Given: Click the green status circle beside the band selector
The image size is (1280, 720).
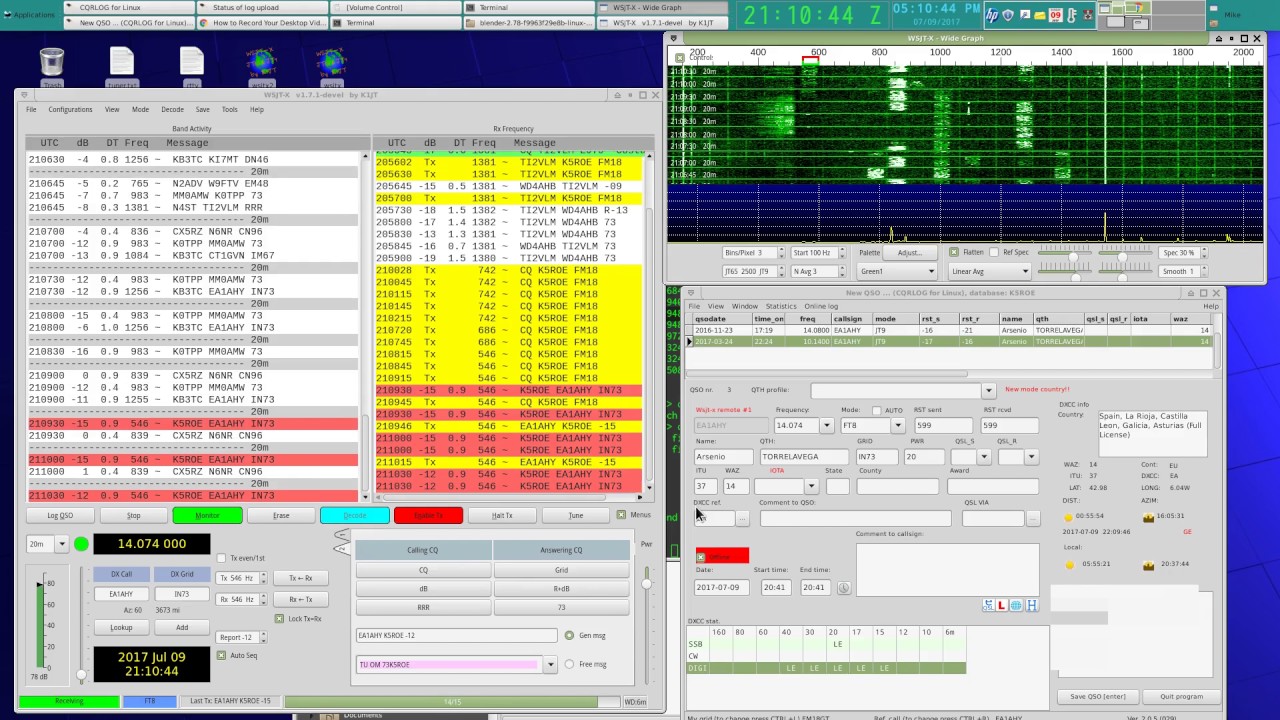Looking at the screenshot, I should click(81, 544).
